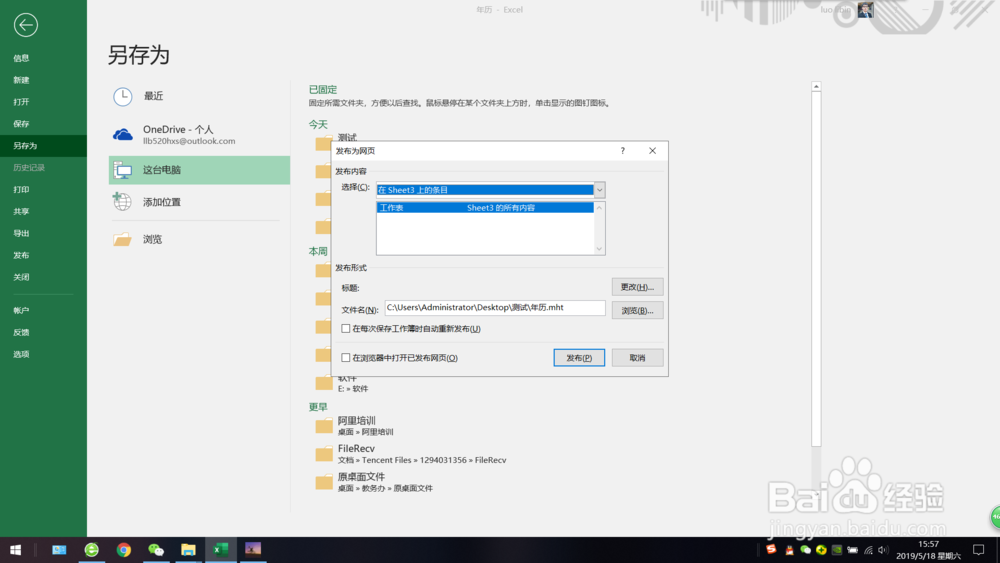
Task: Open the 打印 (Print) menu item
Action: 22,189
